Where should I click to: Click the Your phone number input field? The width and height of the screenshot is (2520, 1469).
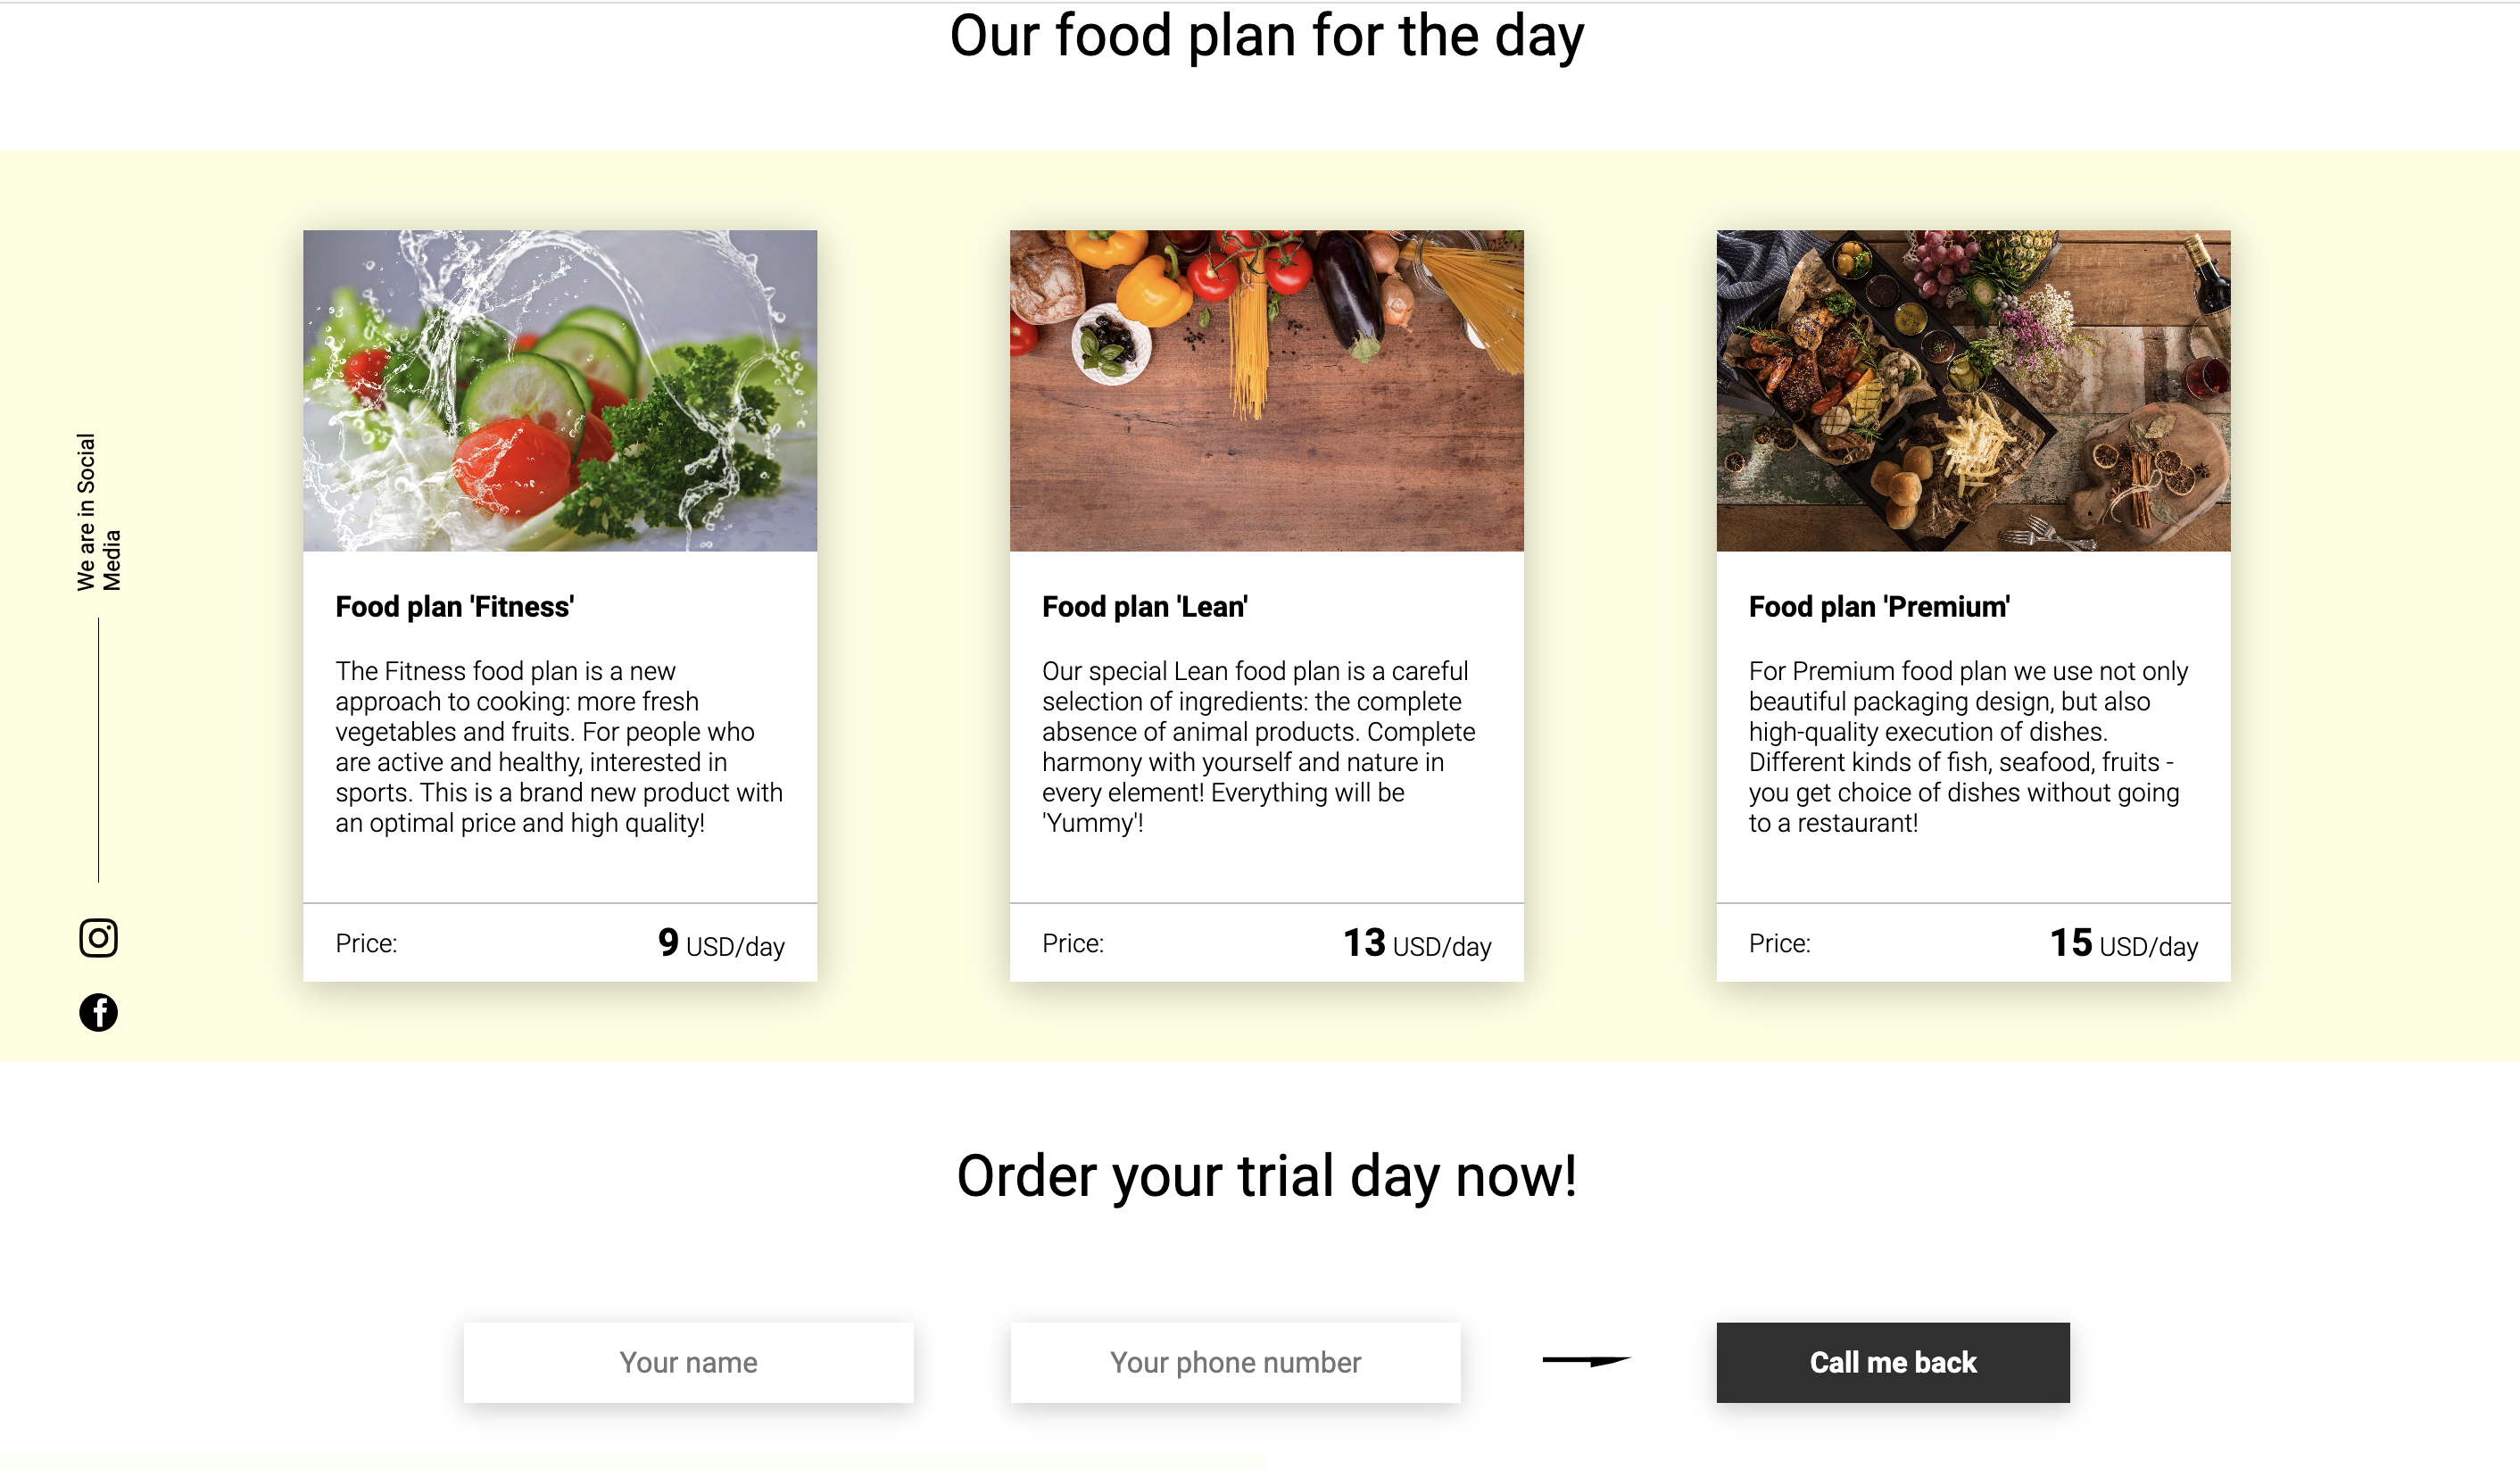[1235, 1362]
